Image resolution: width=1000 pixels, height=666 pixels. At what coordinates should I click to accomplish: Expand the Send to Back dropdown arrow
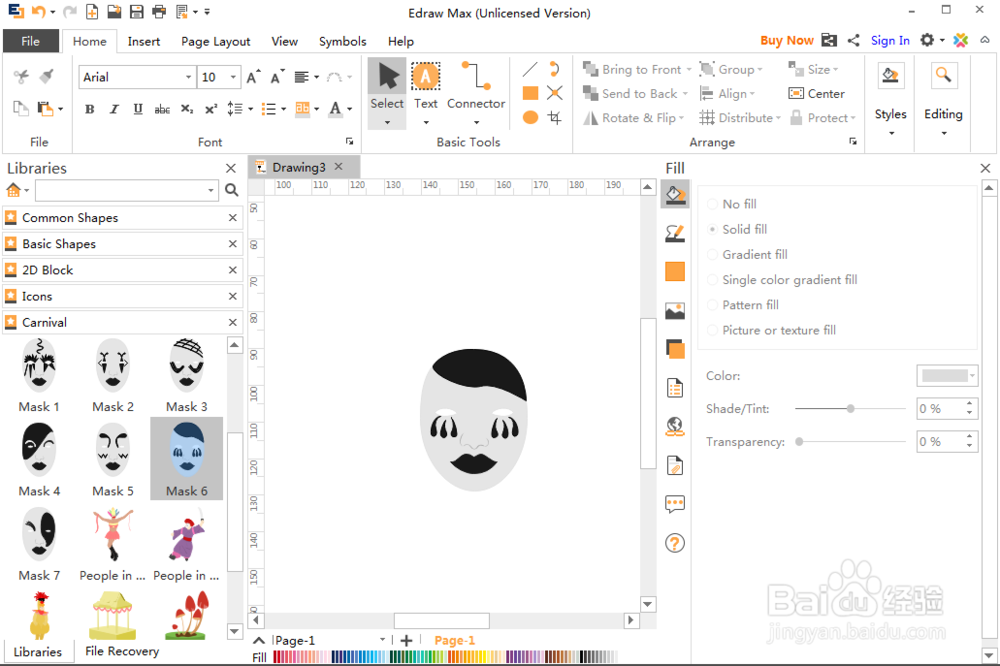[x=686, y=94]
